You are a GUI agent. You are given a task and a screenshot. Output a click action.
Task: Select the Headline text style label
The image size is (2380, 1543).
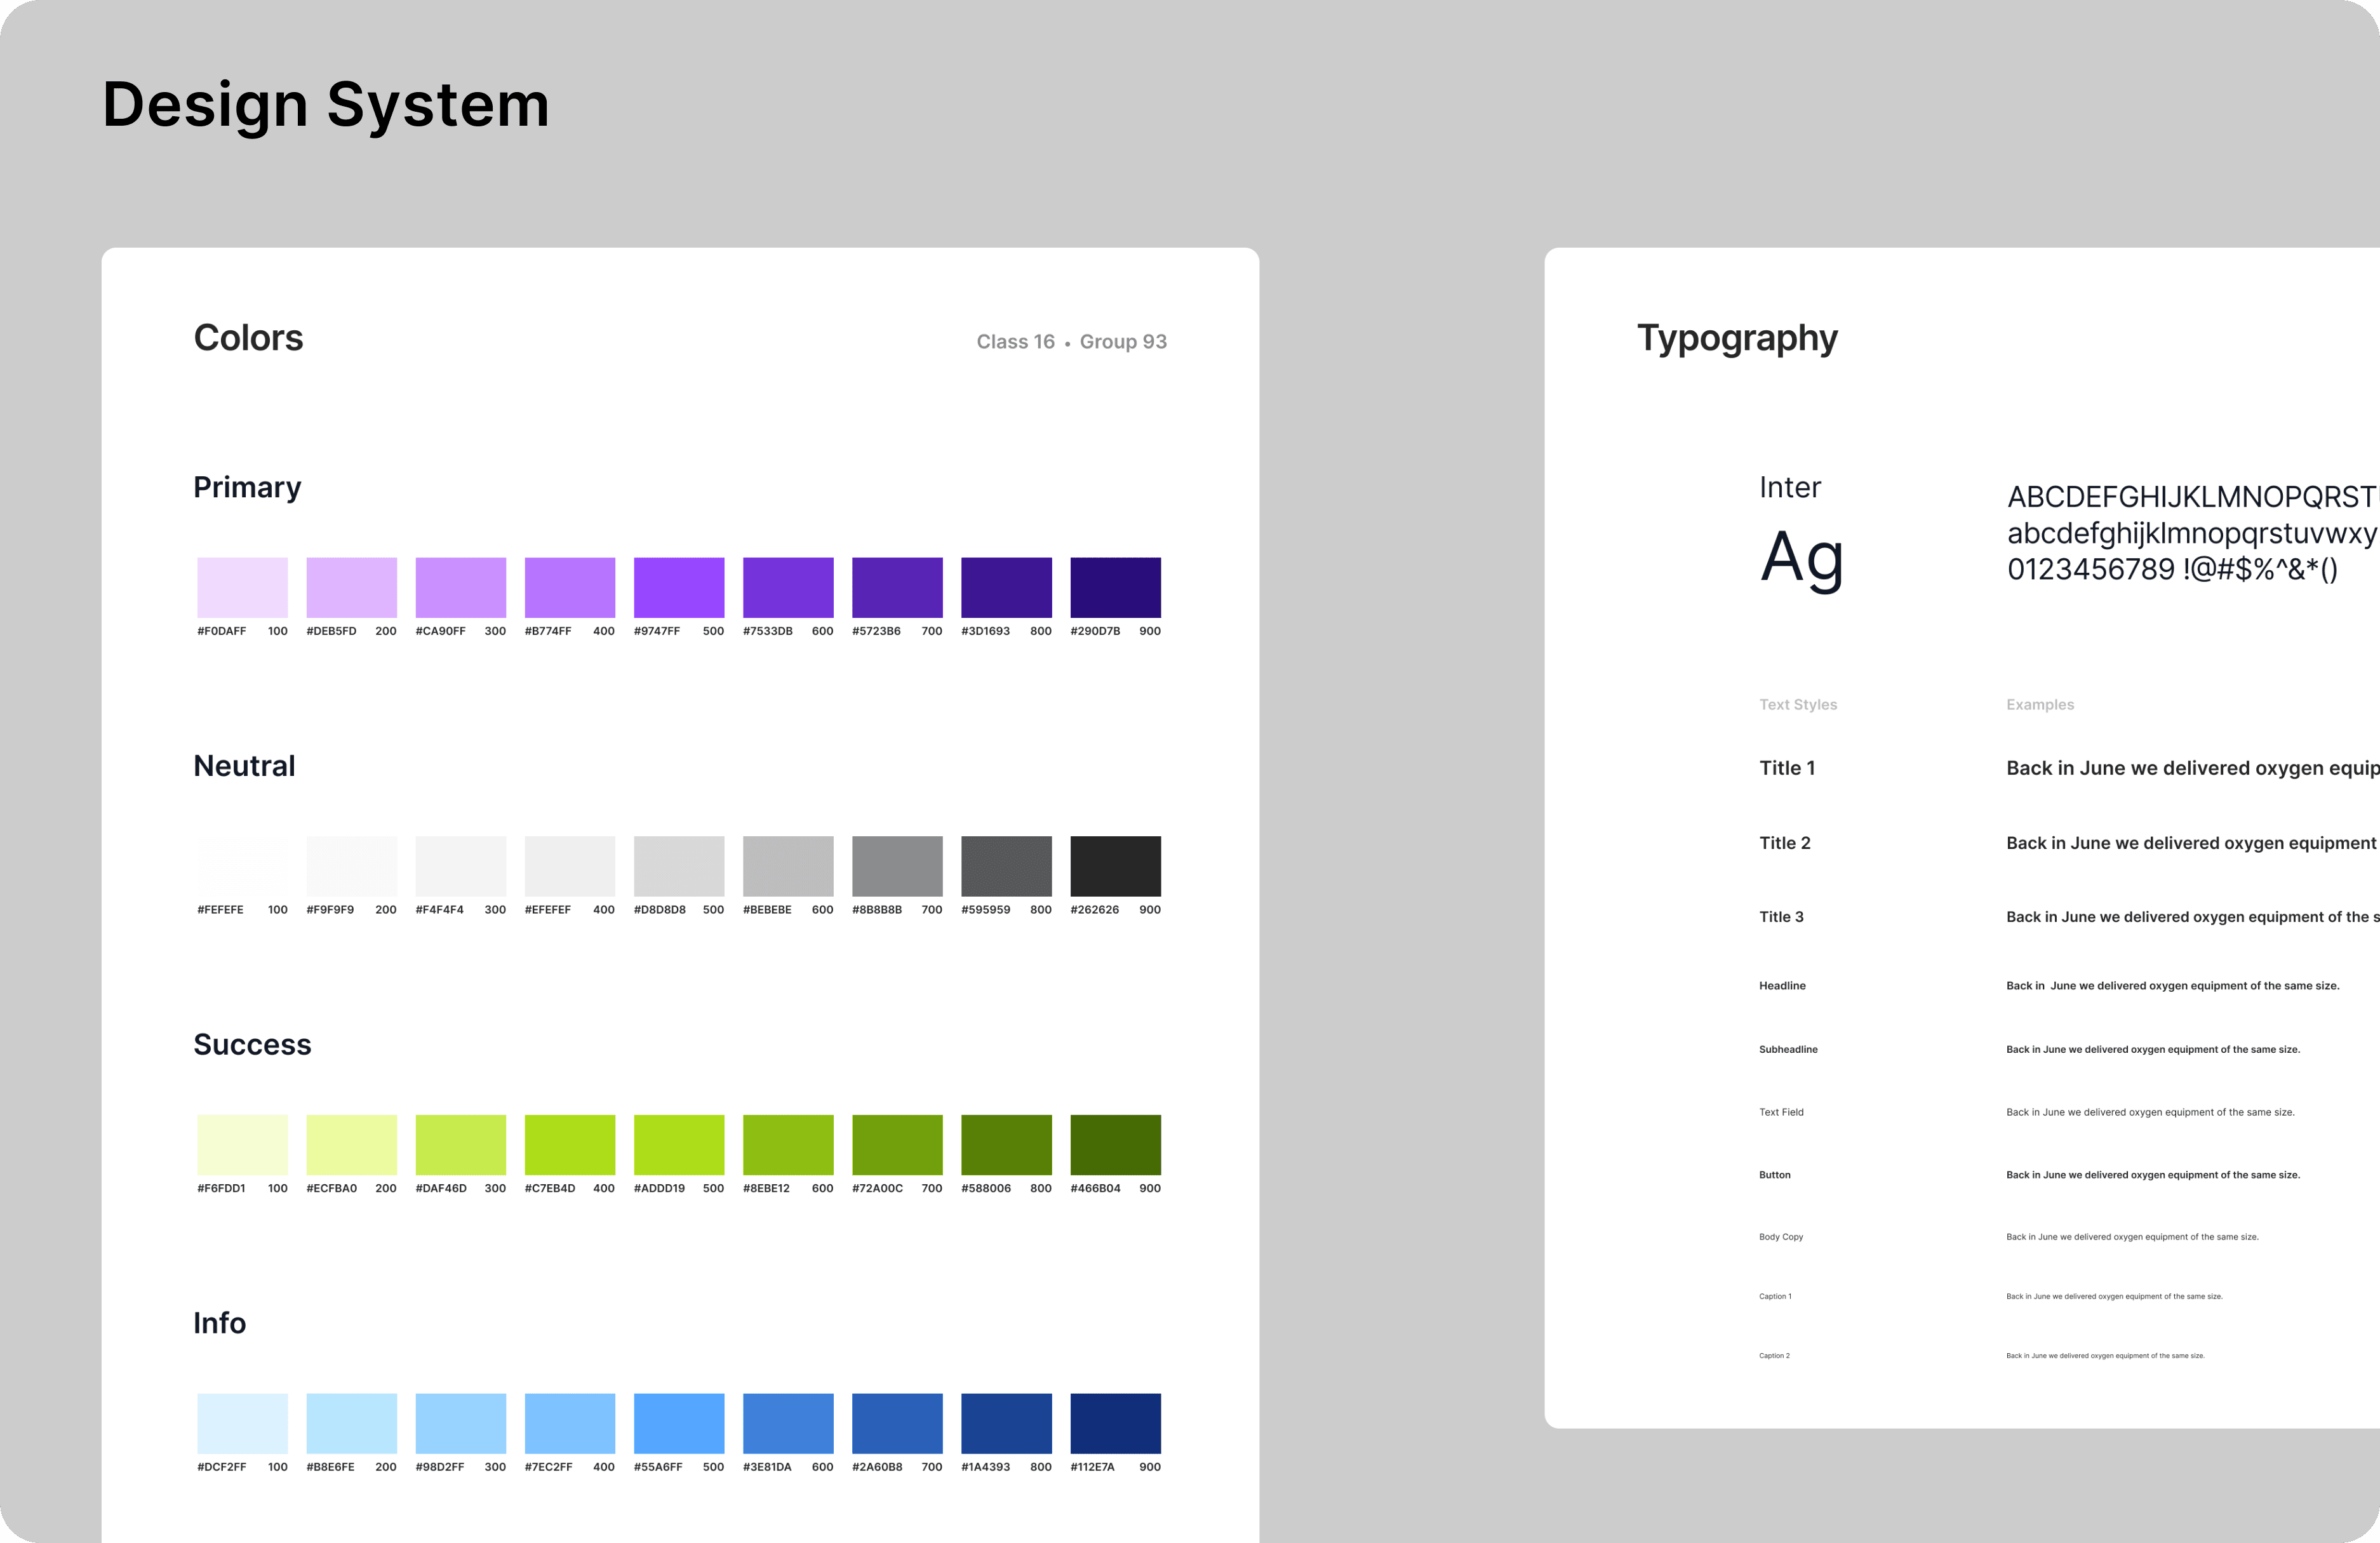tap(1782, 986)
